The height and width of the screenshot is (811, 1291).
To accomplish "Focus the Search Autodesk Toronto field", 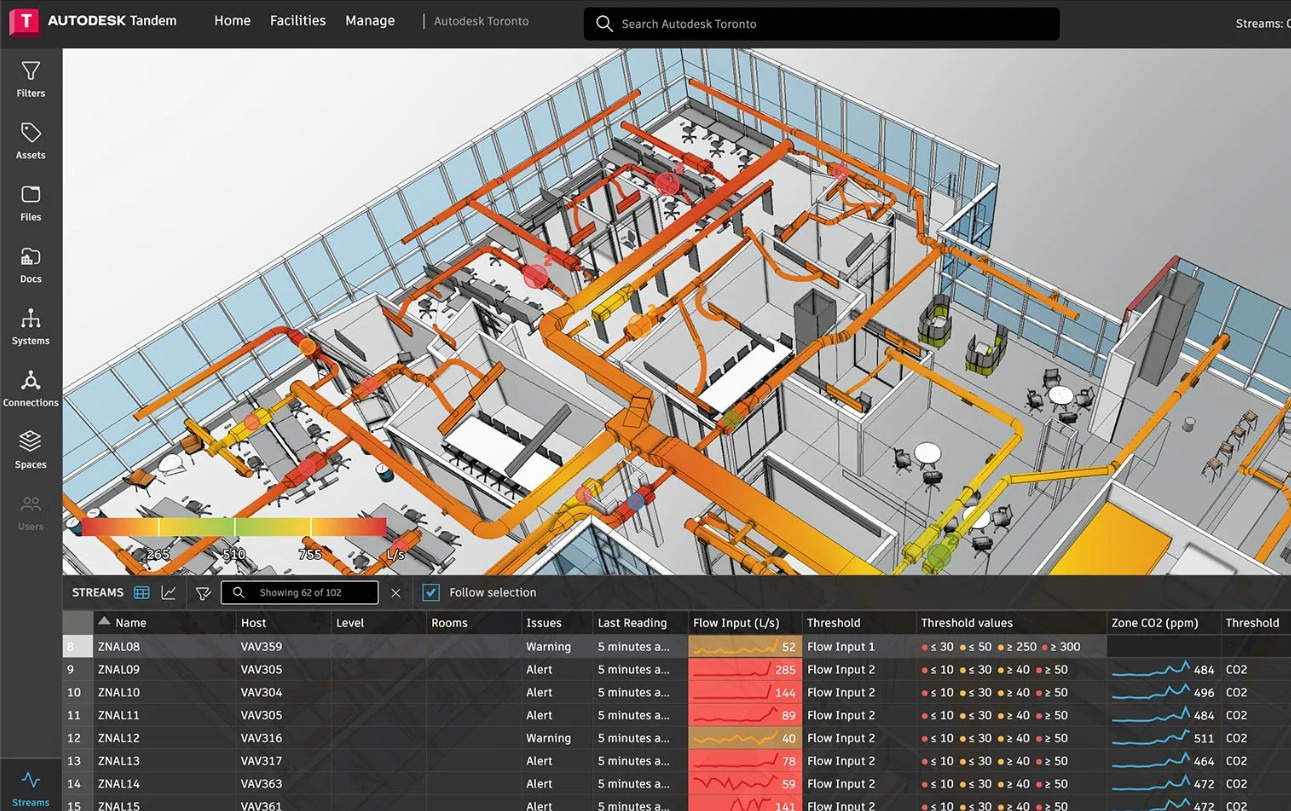I will pyautogui.click(x=821, y=24).
